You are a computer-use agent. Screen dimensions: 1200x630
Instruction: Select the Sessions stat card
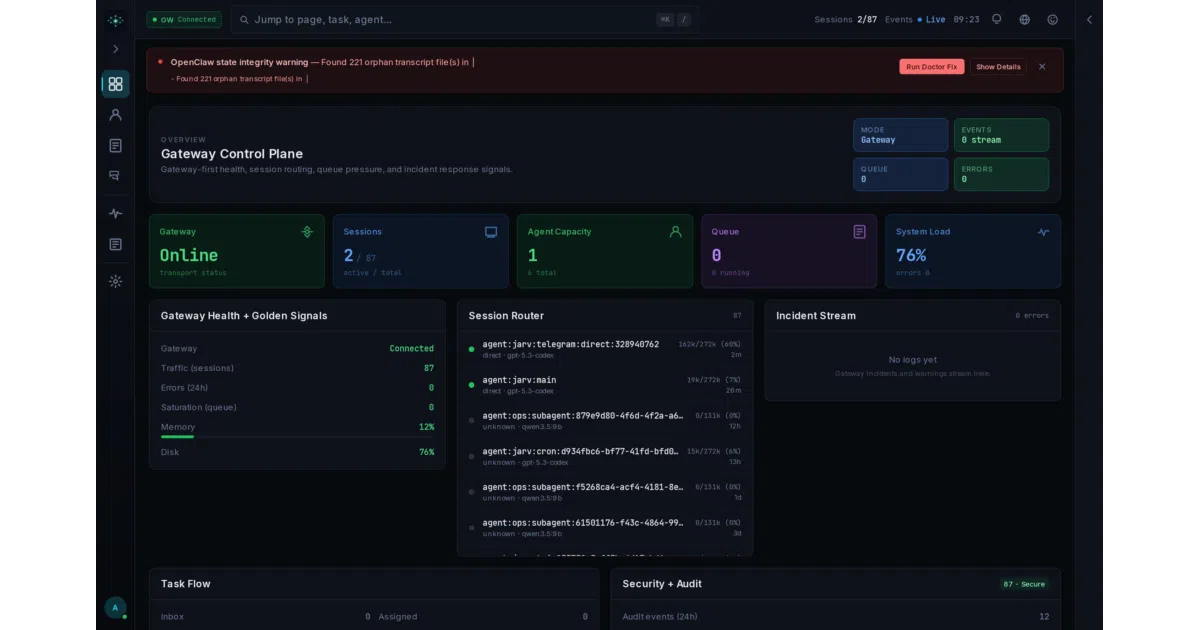click(x=420, y=251)
